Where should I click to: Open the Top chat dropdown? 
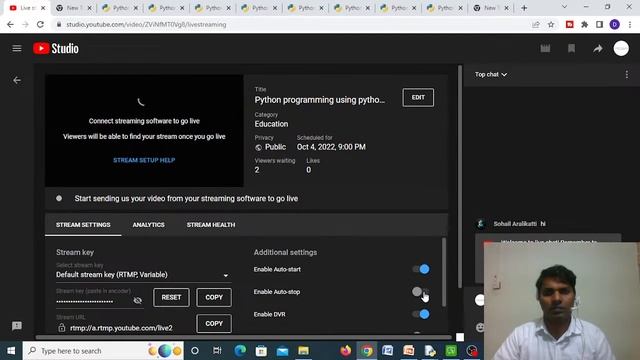click(491, 74)
